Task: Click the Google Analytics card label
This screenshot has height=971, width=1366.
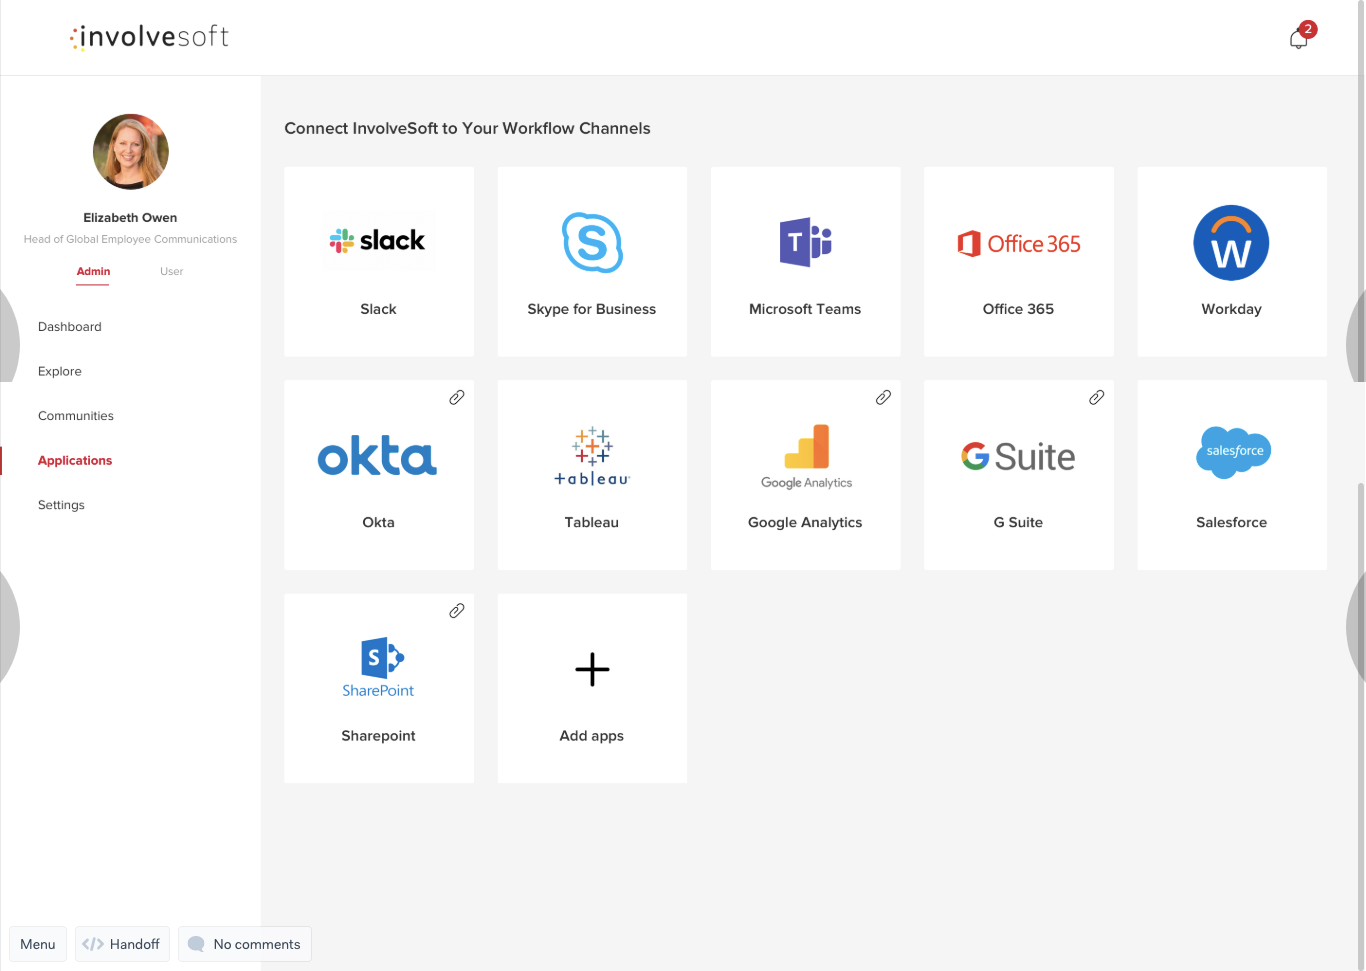Action: (805, 522)
